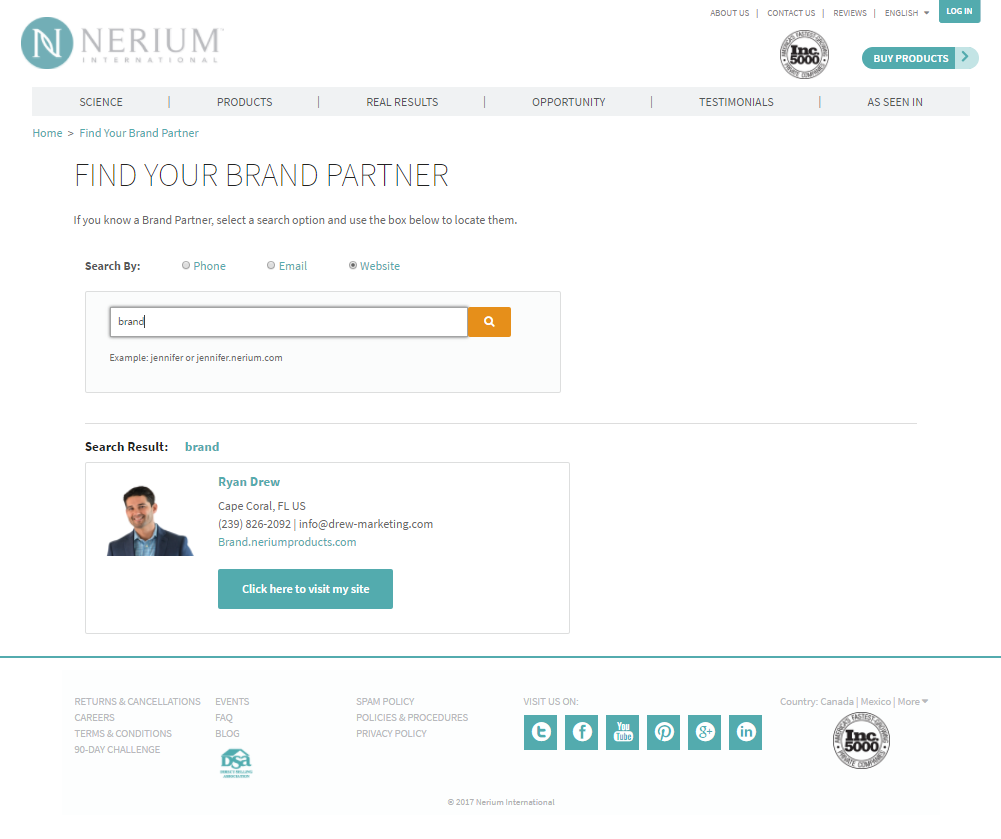Click Ryan Drew's profile photo

[150, 520]
